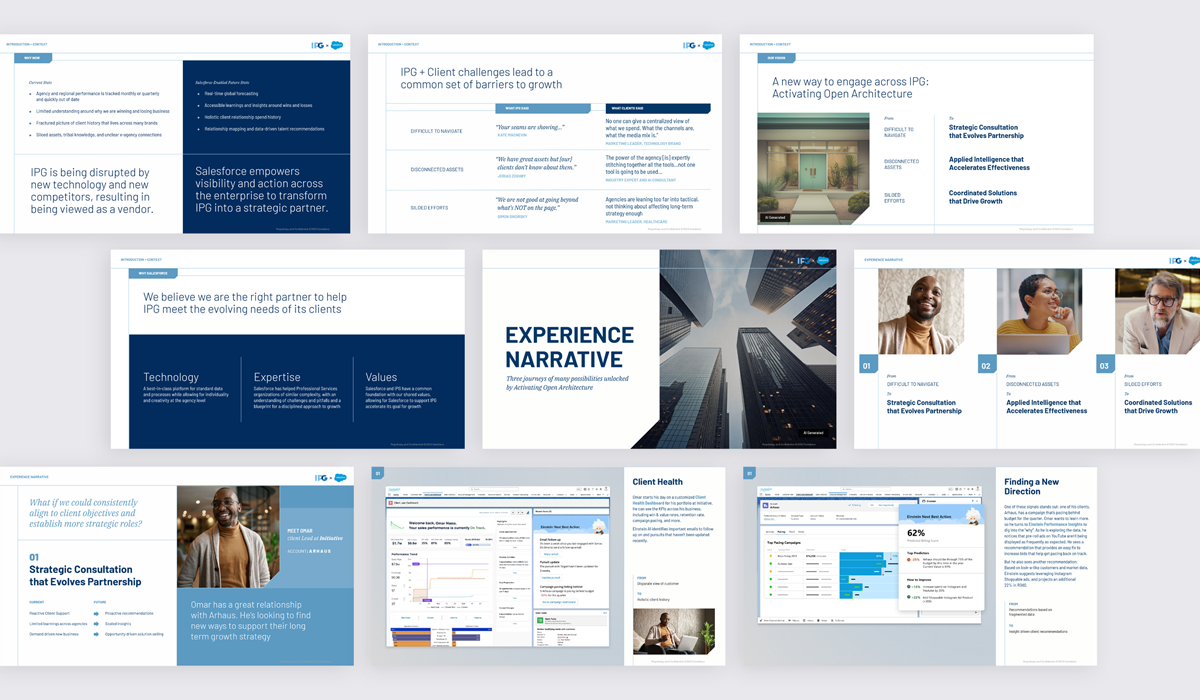Click 'Strategic Consultation that Evolves Partnership' on Omar slide
Viewport: 1200px width, 700px height.
click(x=85, y=576)
